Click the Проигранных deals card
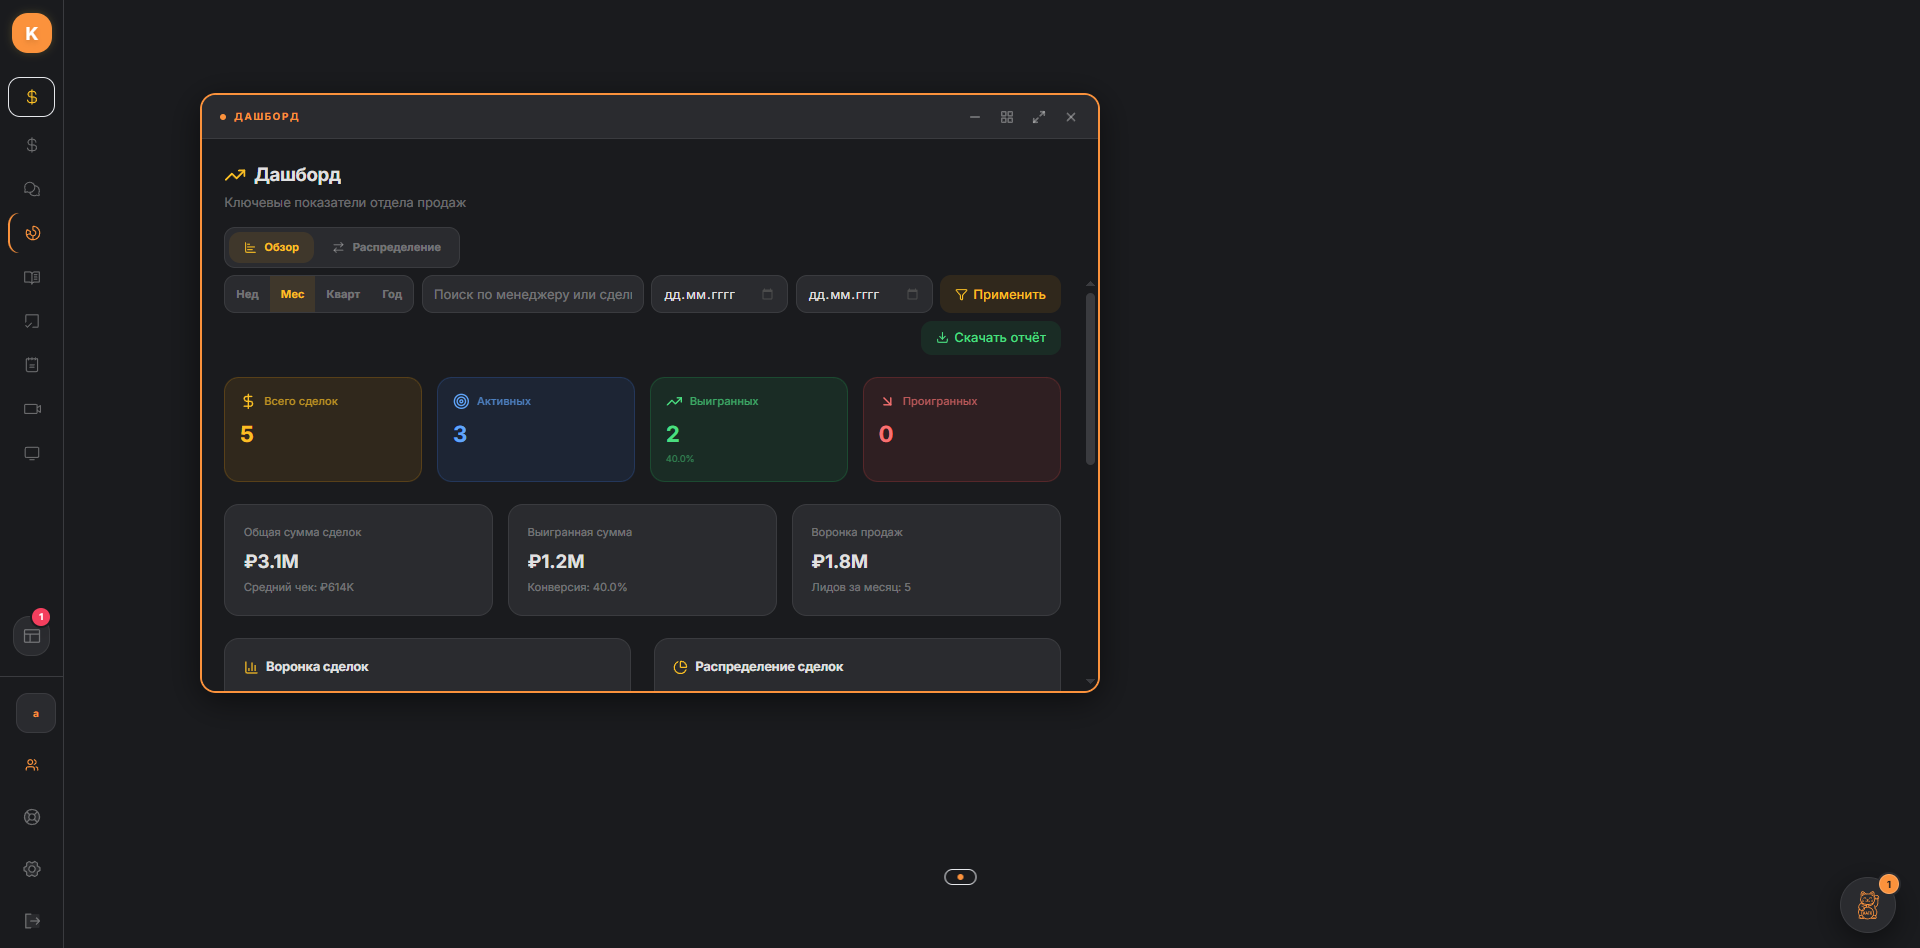Image resolution: width=1920 pixels, height=948 pixels. pos(962,429)
